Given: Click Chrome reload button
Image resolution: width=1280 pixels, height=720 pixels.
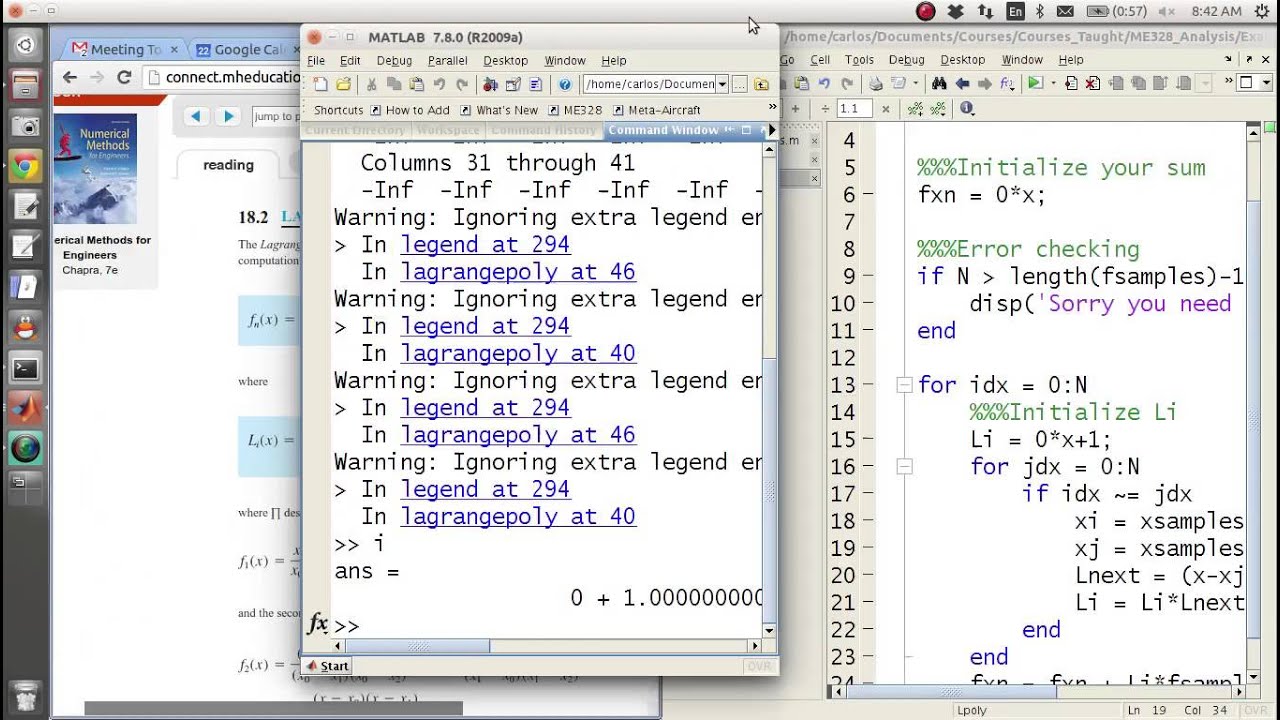Looking at the screenshot, I should [x=124, y=77].
